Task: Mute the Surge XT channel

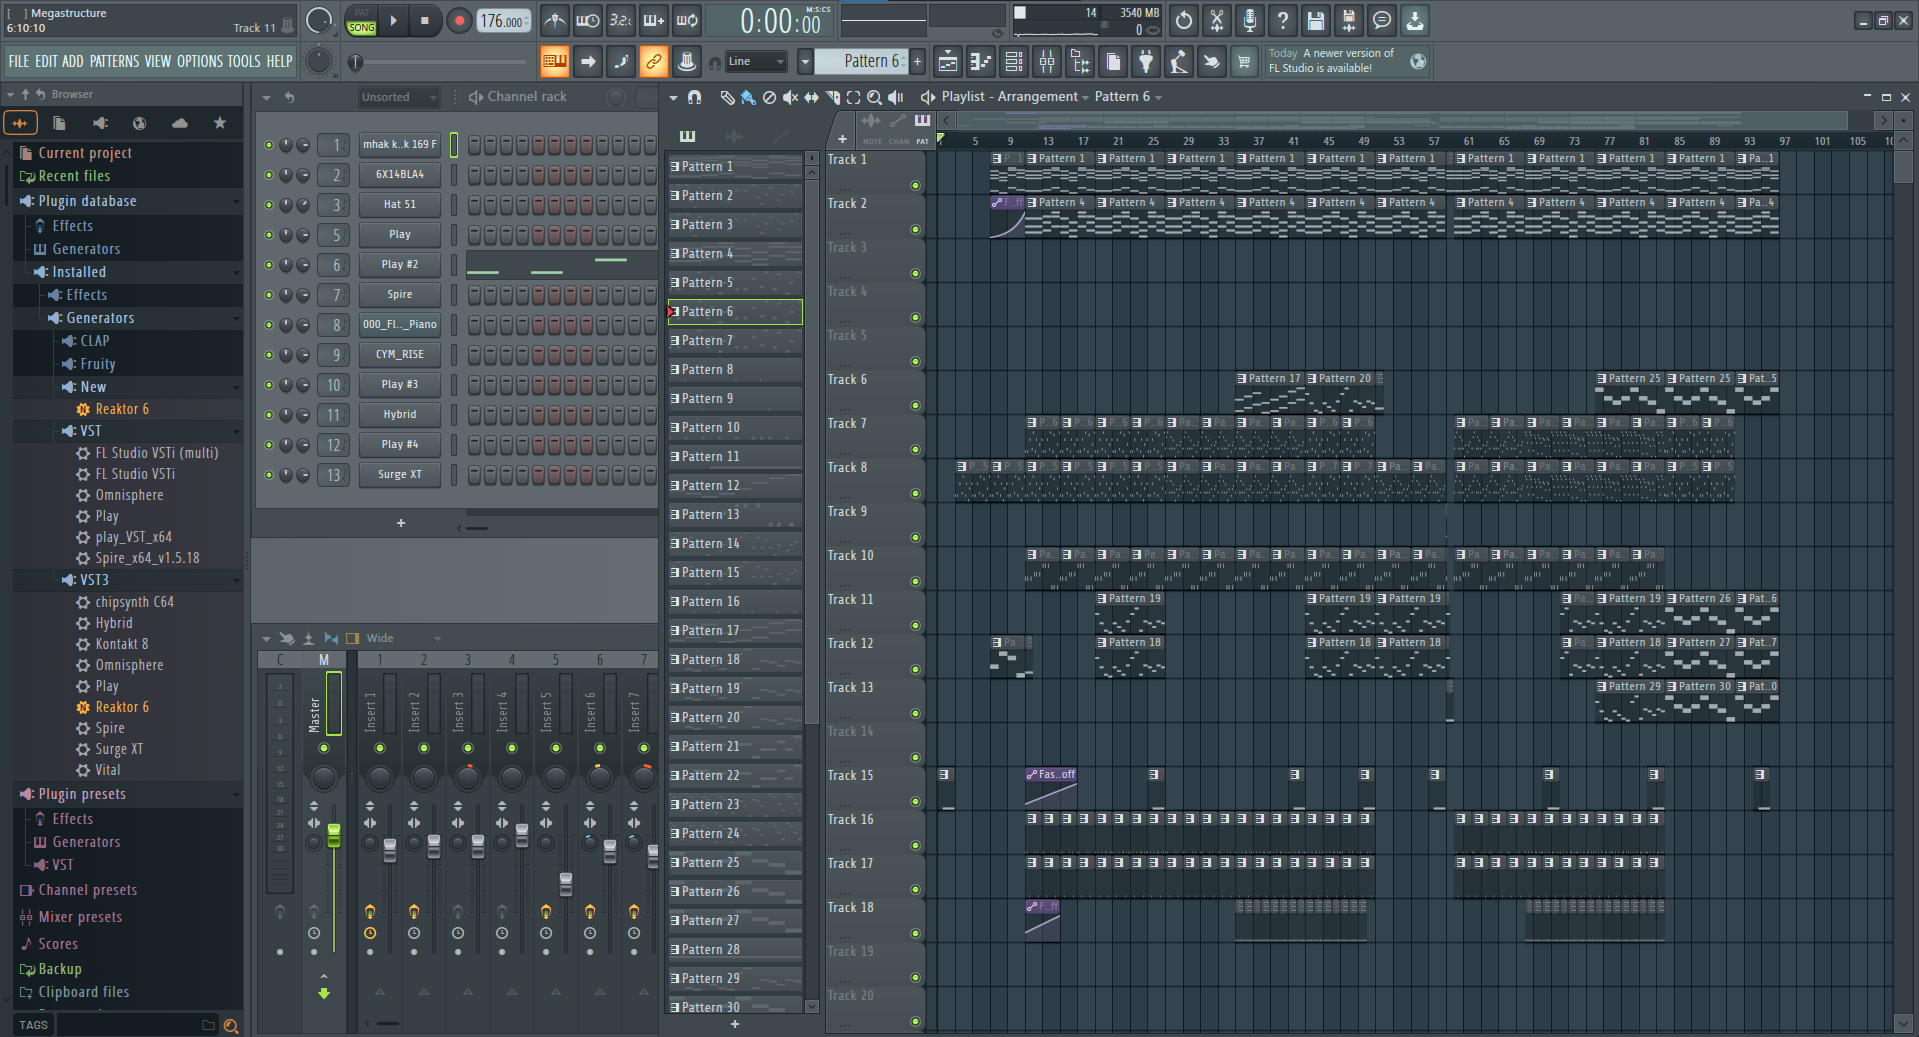Action: tap(268, 475)
